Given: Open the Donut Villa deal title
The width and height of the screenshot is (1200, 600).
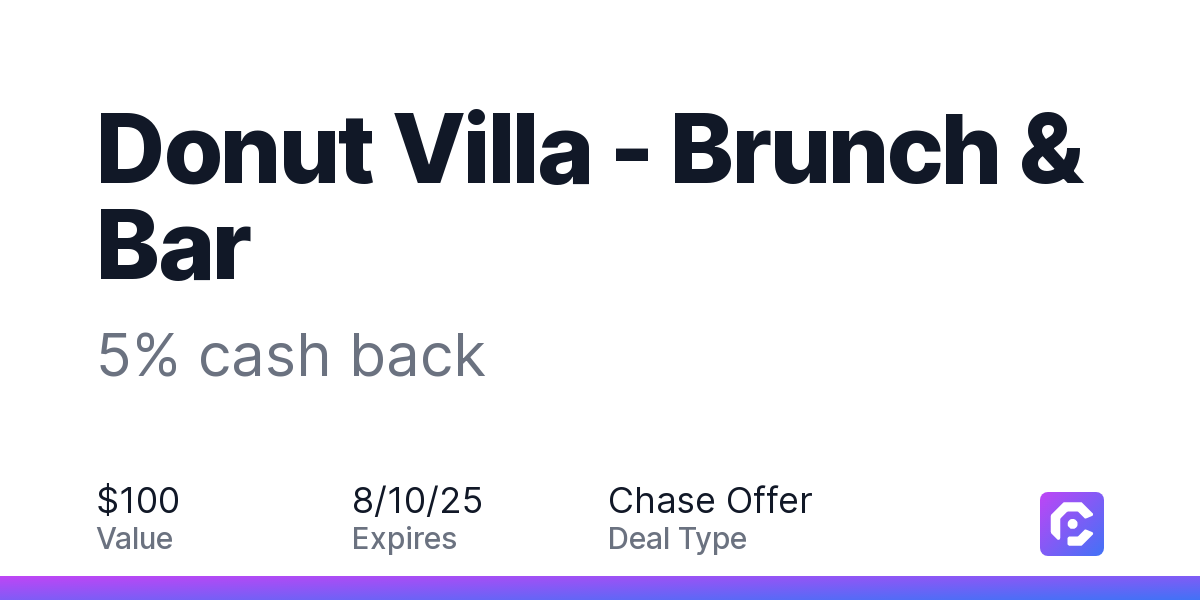Looking at the screenshot, I should pyautogui.click(x=590, y=196).
